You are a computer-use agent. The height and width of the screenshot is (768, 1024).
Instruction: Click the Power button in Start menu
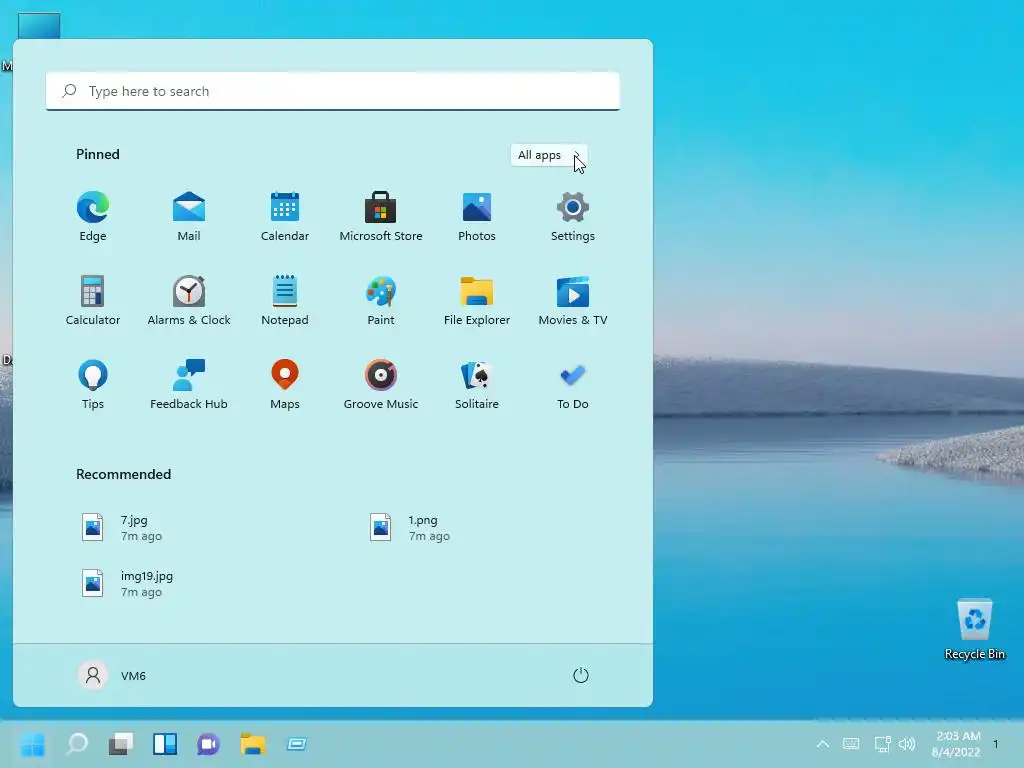581,675
